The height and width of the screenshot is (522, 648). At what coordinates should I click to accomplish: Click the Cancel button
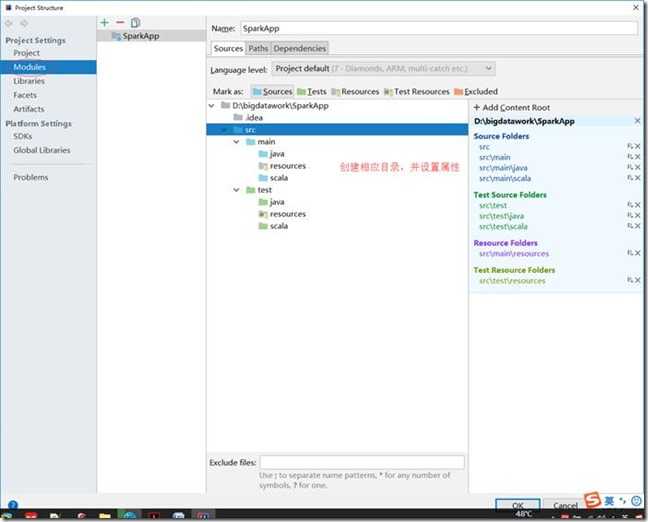click(x=565, y=505)
